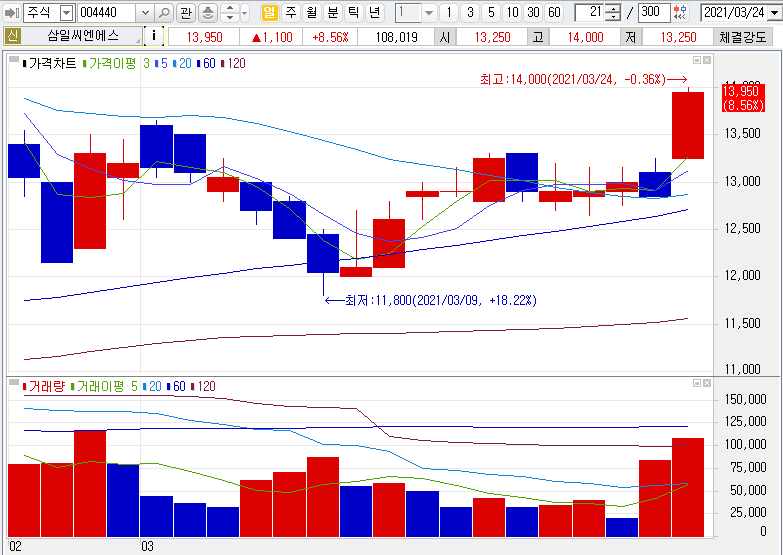Click the change rate +8.56%
Screen dimensions: 783x555
330,37
